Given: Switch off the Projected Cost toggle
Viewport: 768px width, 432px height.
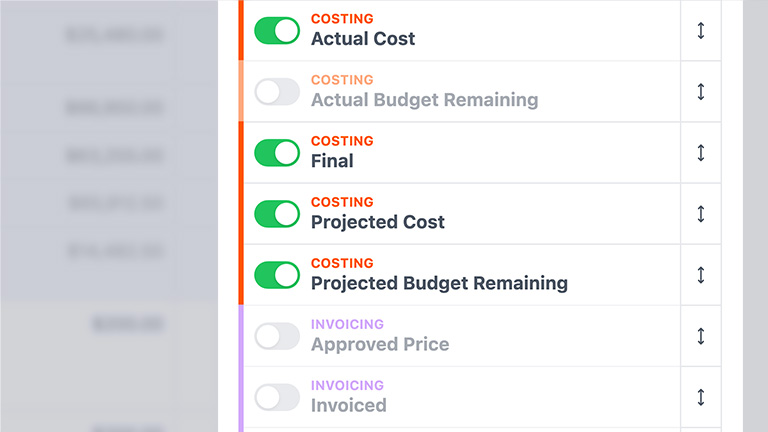Looking at the screenshot, I should (277, 214).
